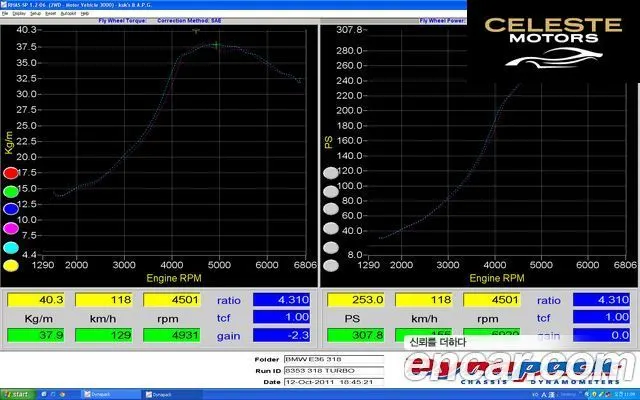Select the yellow 253.0 PS power value

tap(356, 300)
